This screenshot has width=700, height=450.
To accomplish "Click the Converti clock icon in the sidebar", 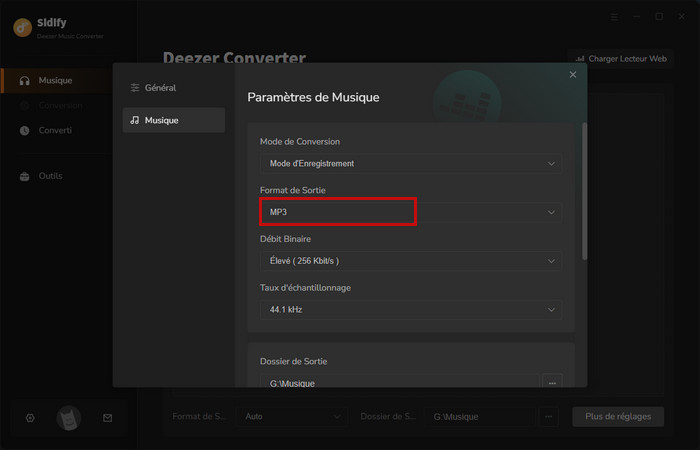I will [x=25, y=130].
